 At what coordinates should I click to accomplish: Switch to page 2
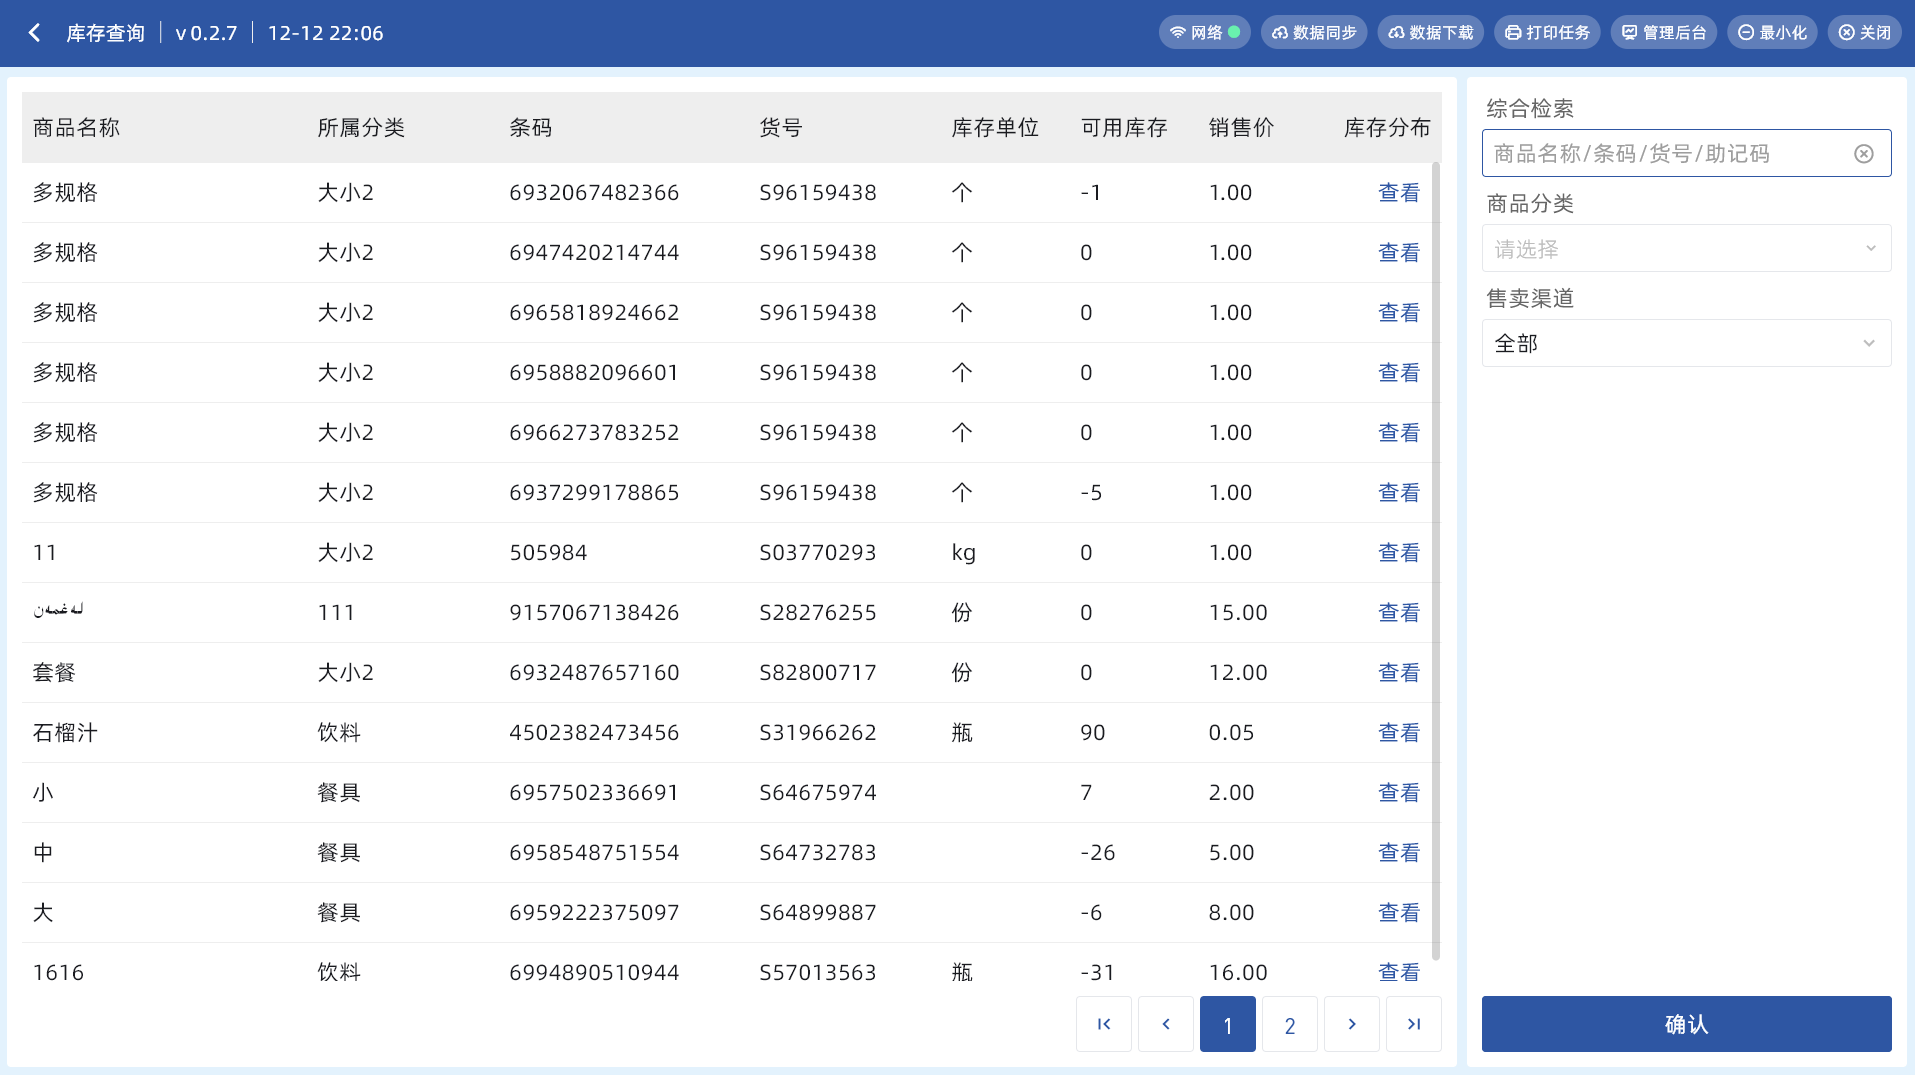tap(1290, 1024)
